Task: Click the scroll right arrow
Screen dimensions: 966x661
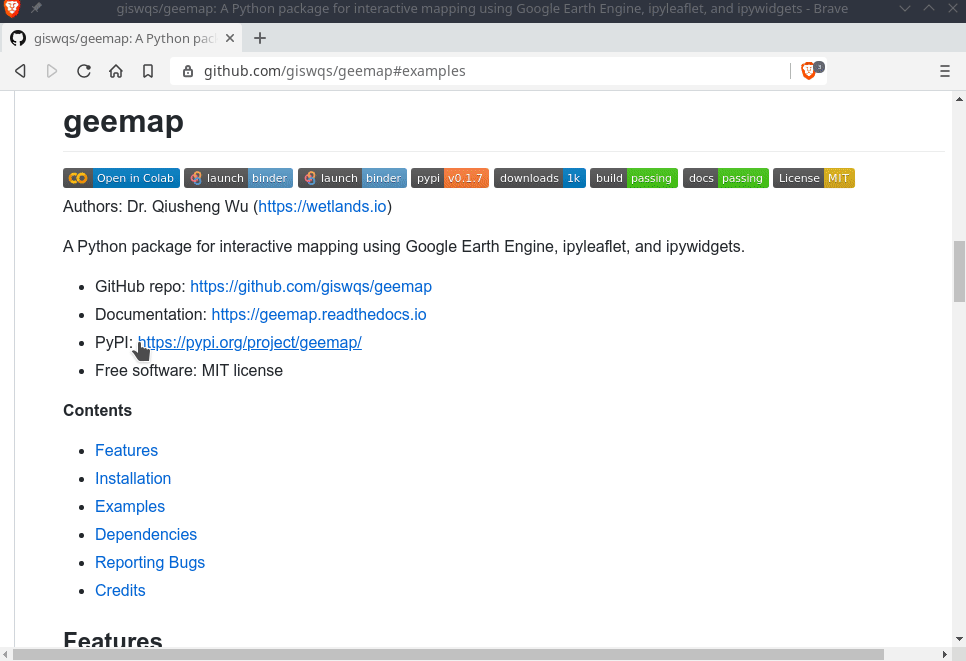Action: click(945, 654)
